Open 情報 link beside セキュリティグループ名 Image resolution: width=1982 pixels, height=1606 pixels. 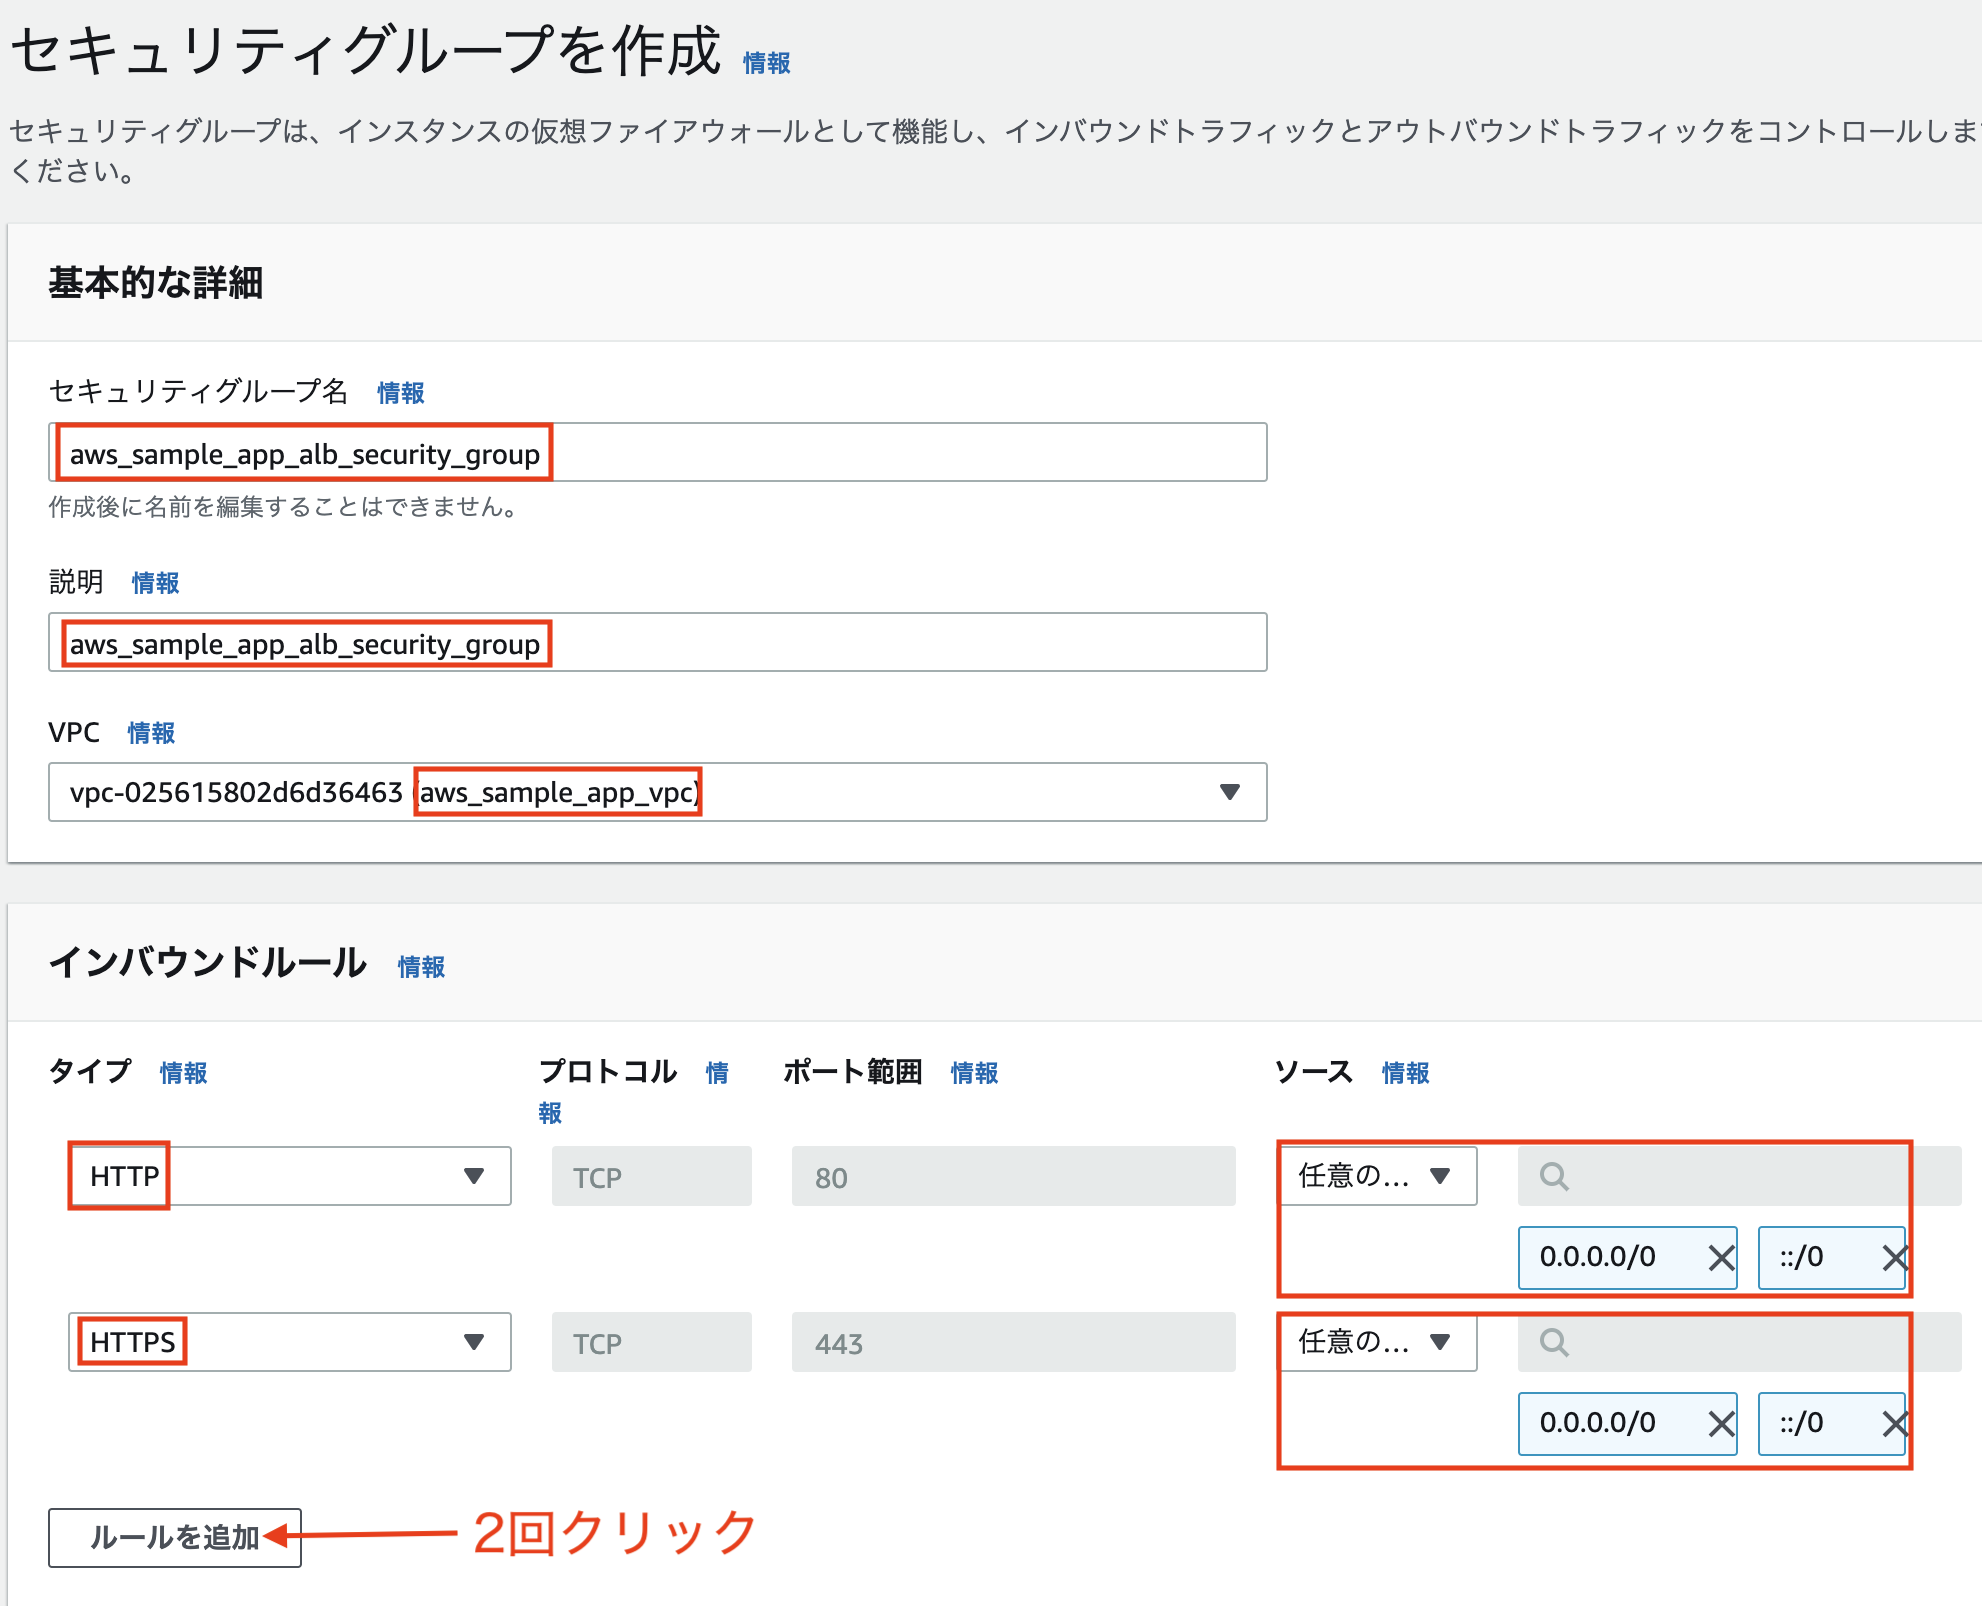point(400,393)
